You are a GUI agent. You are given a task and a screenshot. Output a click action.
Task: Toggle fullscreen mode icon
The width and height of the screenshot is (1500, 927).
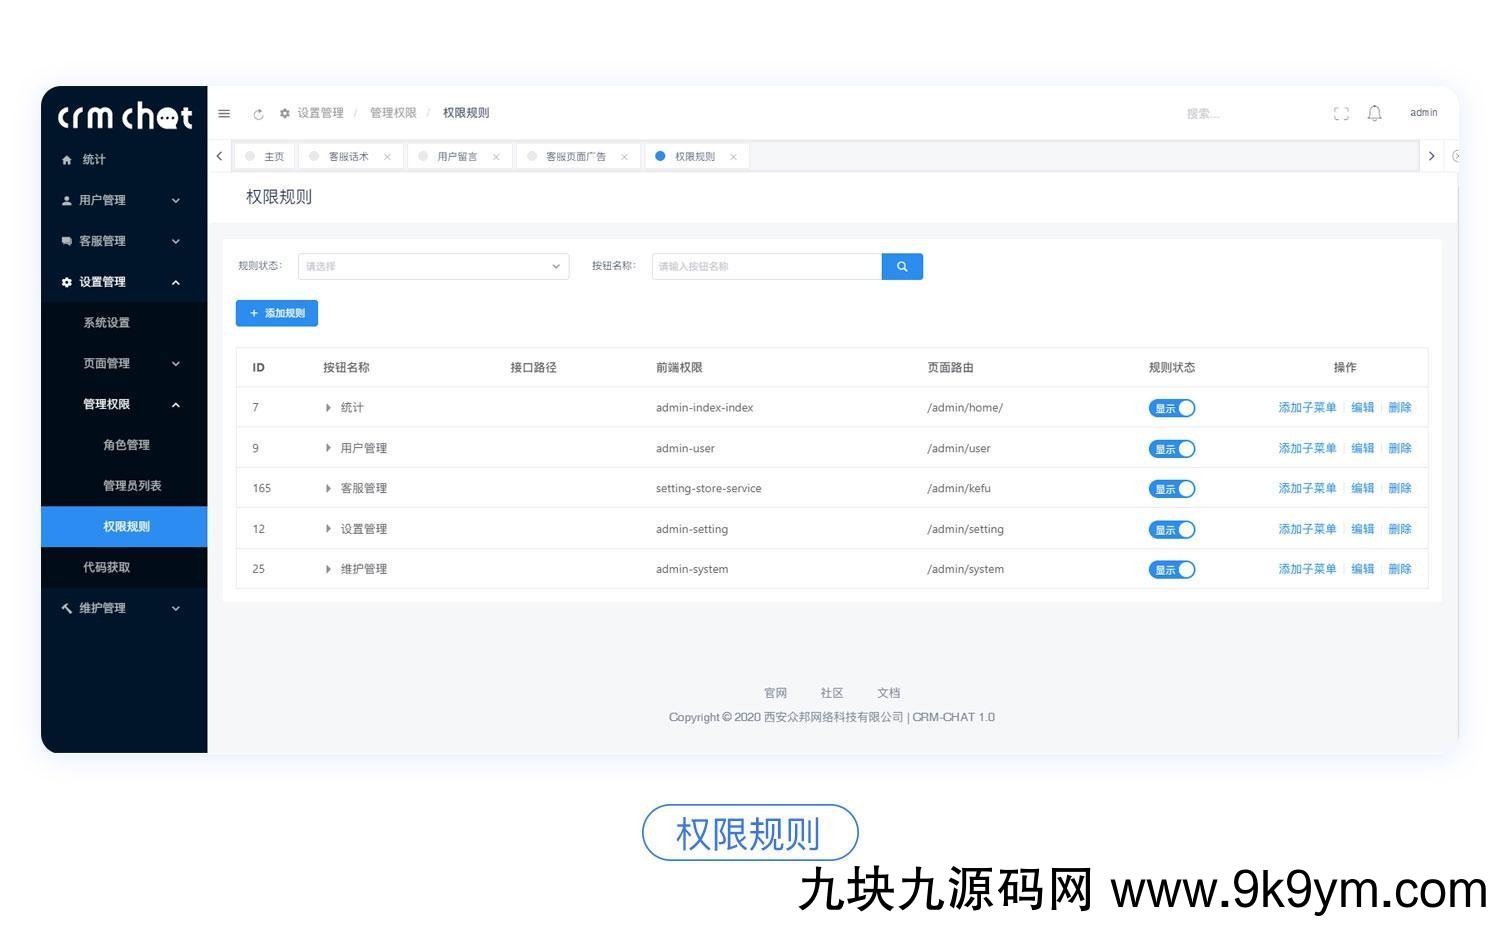coord(1341,114)
